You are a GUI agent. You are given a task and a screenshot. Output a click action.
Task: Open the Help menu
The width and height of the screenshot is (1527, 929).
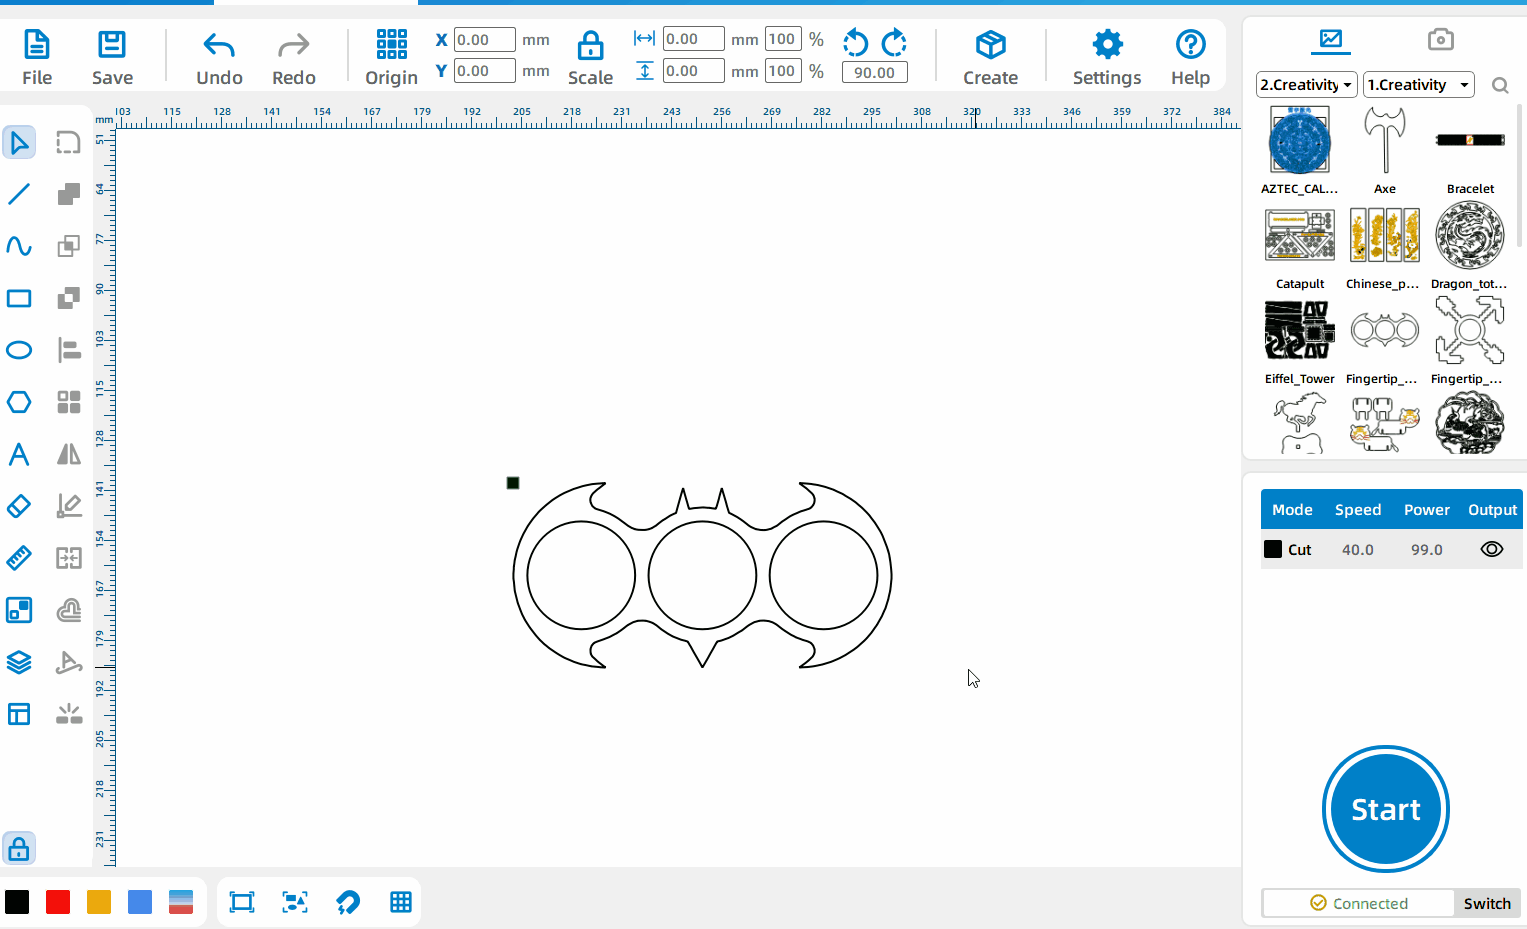pos(1190,59)
